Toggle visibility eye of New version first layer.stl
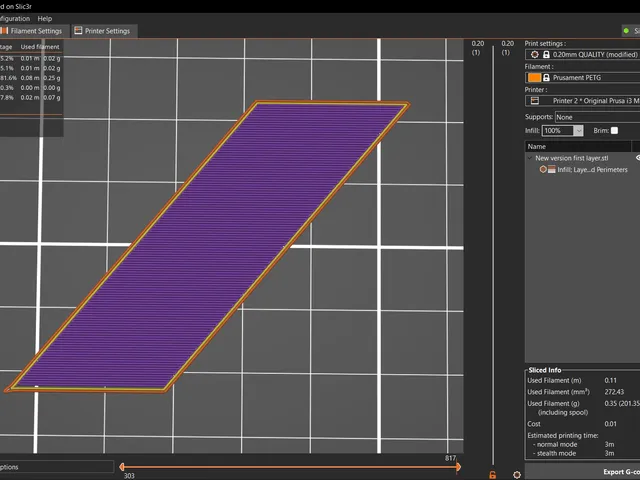The height and width of the screenshot is (480, 640). coord(638,158)
